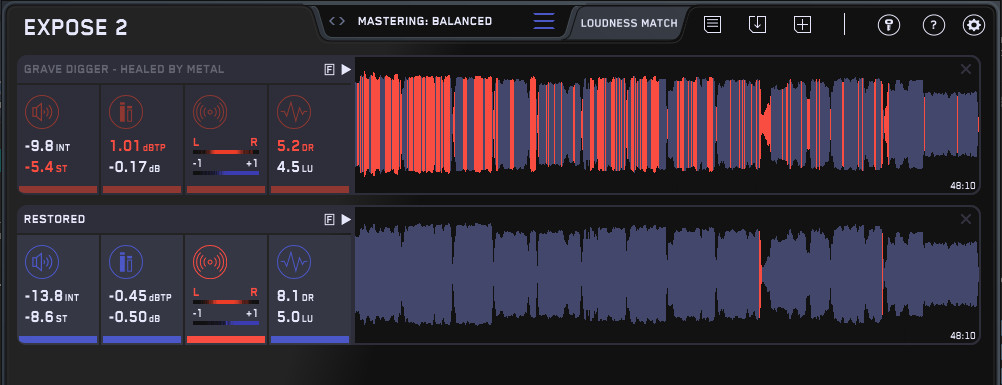Click the Grave Digger waveform display

[667, 125]
